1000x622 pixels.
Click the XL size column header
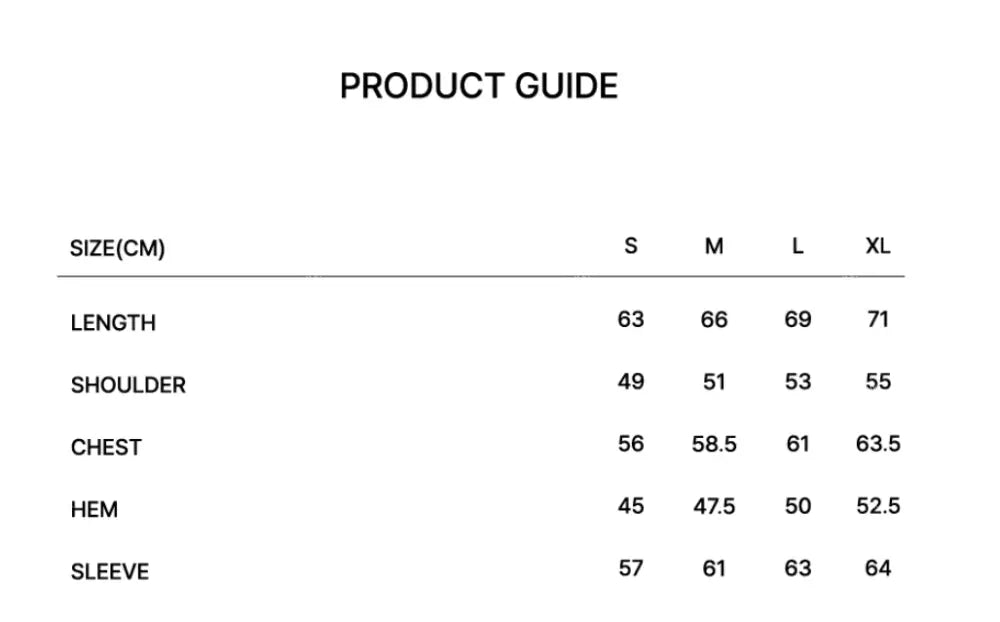[x=878, y=246]
